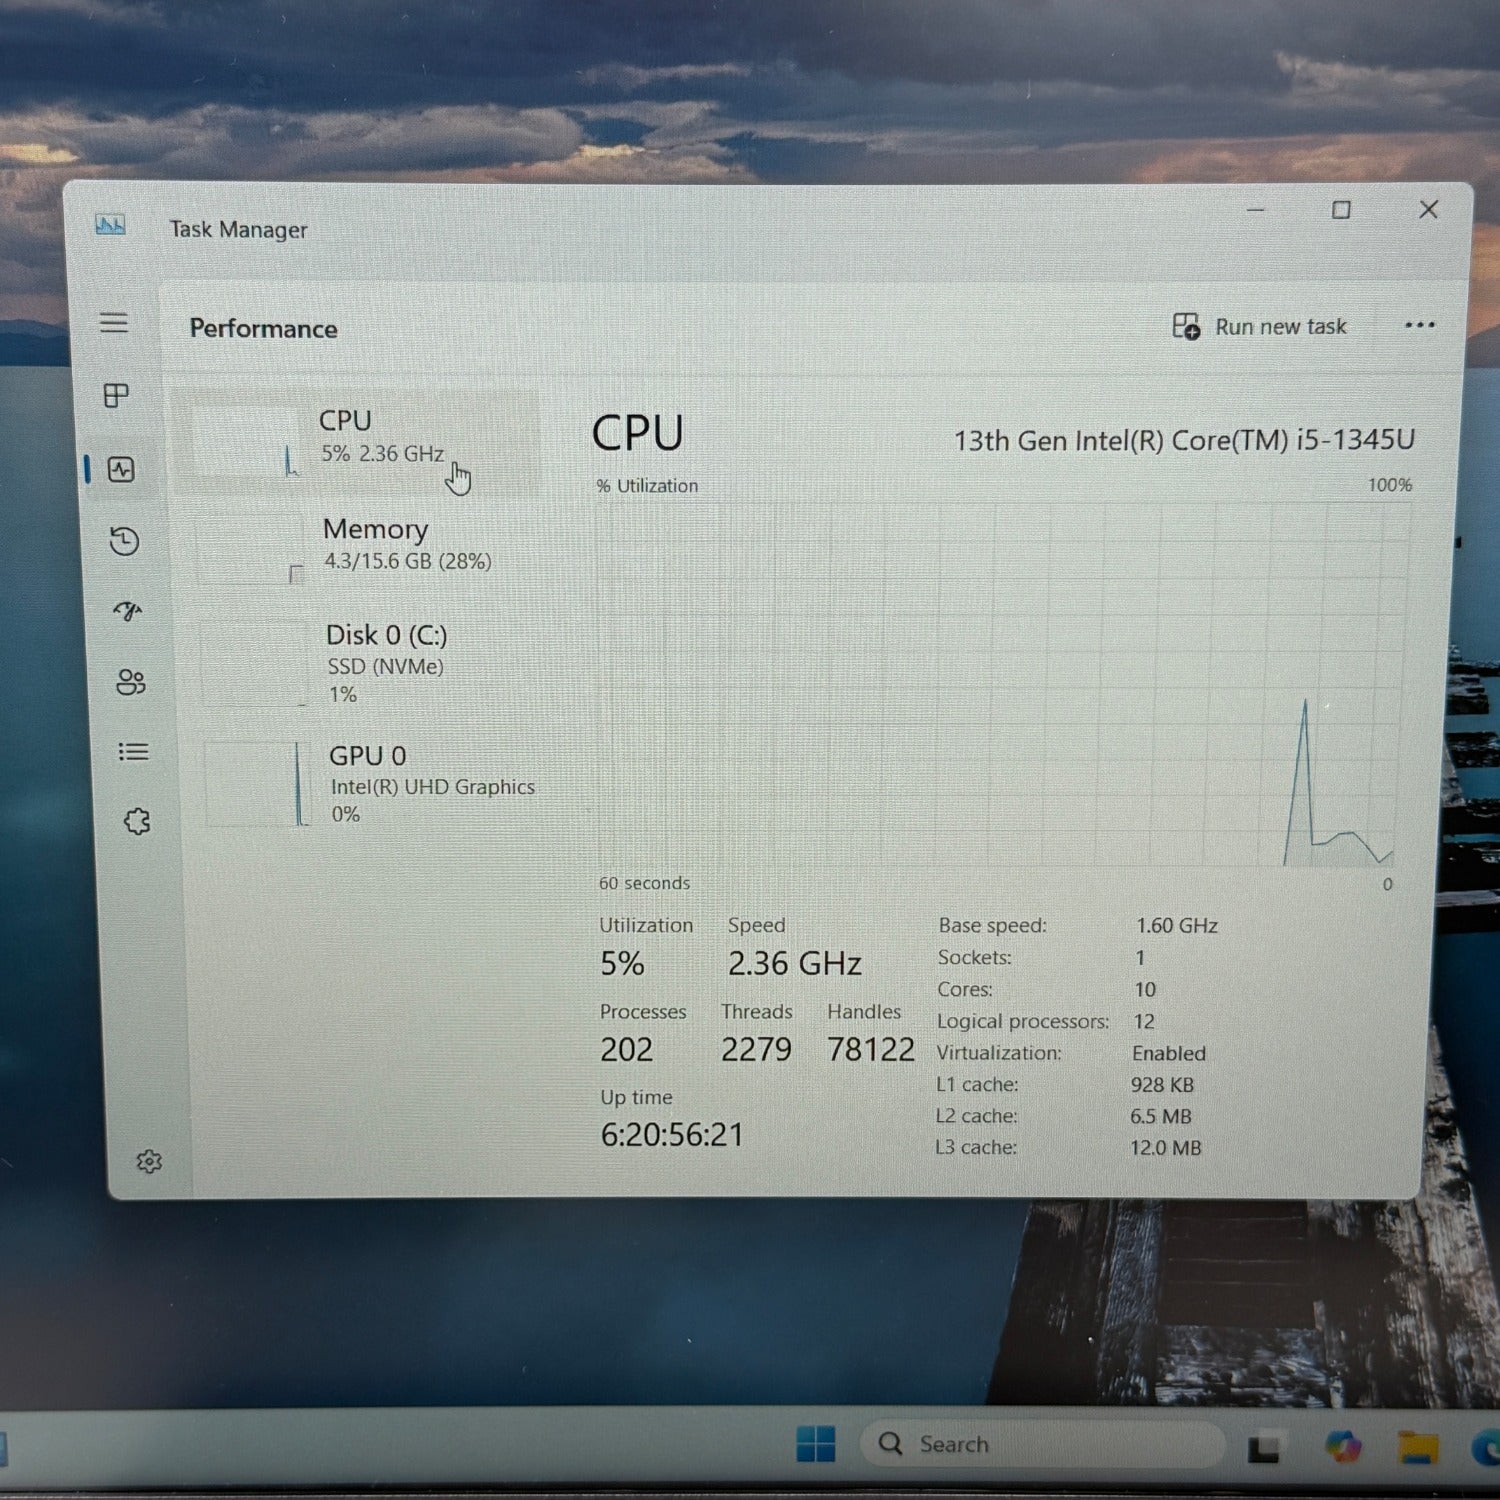
Task: Click the Performance page heading
Action: pyautogui.click(x=264, y=329)
